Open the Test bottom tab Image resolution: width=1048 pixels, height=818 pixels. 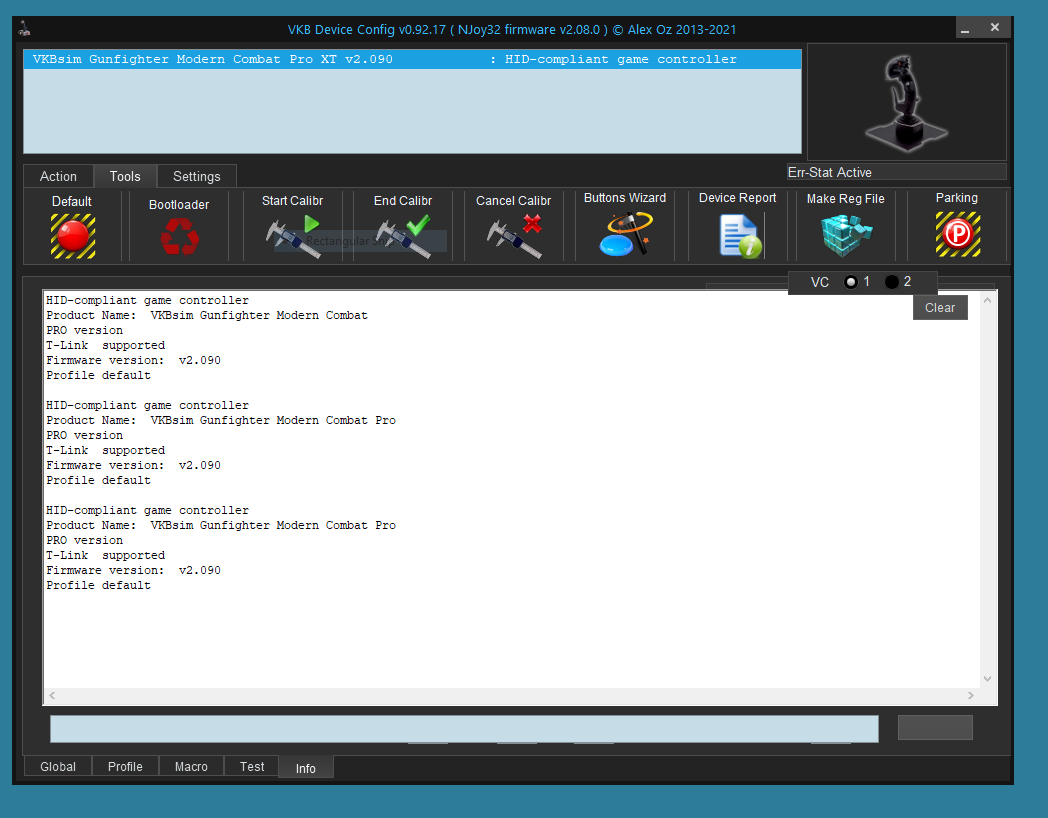252,767
